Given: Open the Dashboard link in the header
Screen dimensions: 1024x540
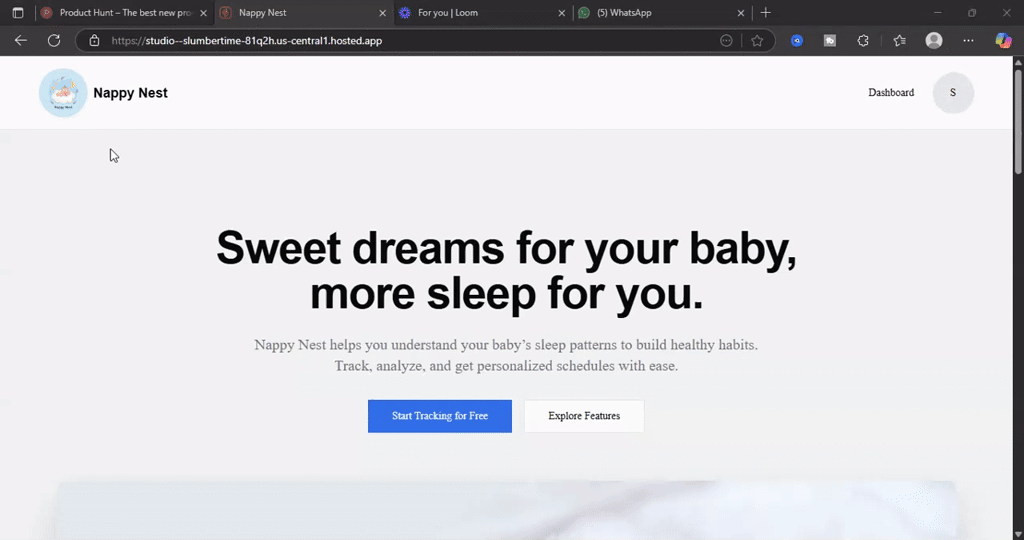Looking at the screenshot, I should coord(891,93).
